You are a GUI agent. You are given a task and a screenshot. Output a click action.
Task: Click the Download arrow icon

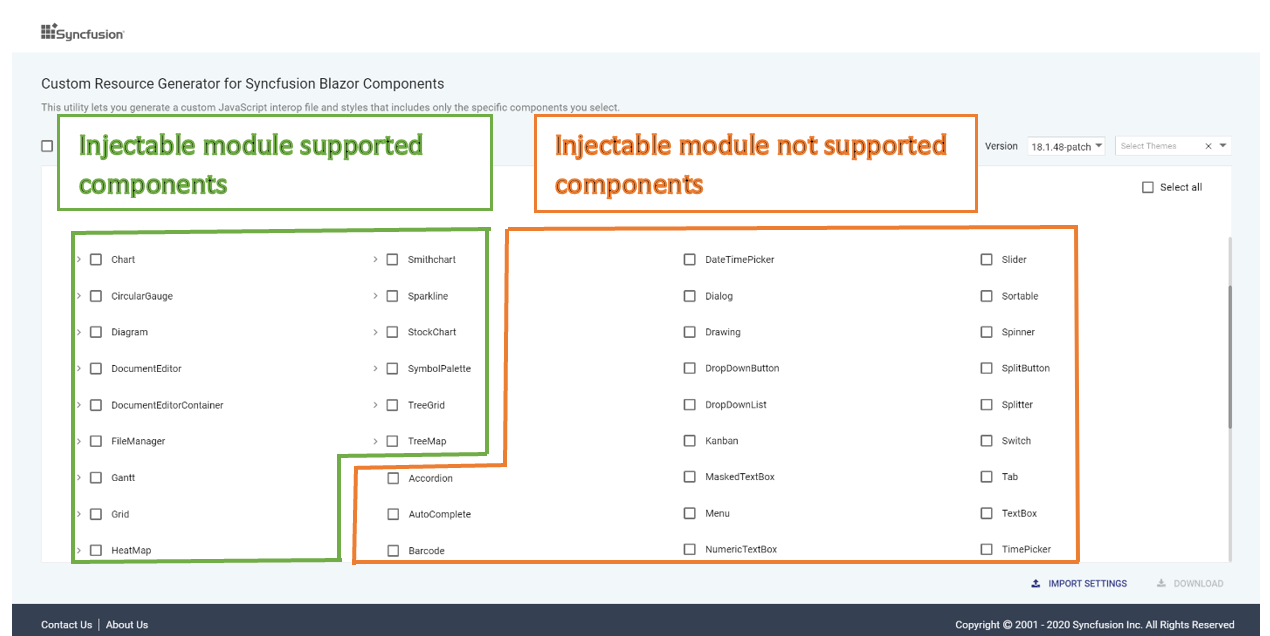click(1161, 583)
